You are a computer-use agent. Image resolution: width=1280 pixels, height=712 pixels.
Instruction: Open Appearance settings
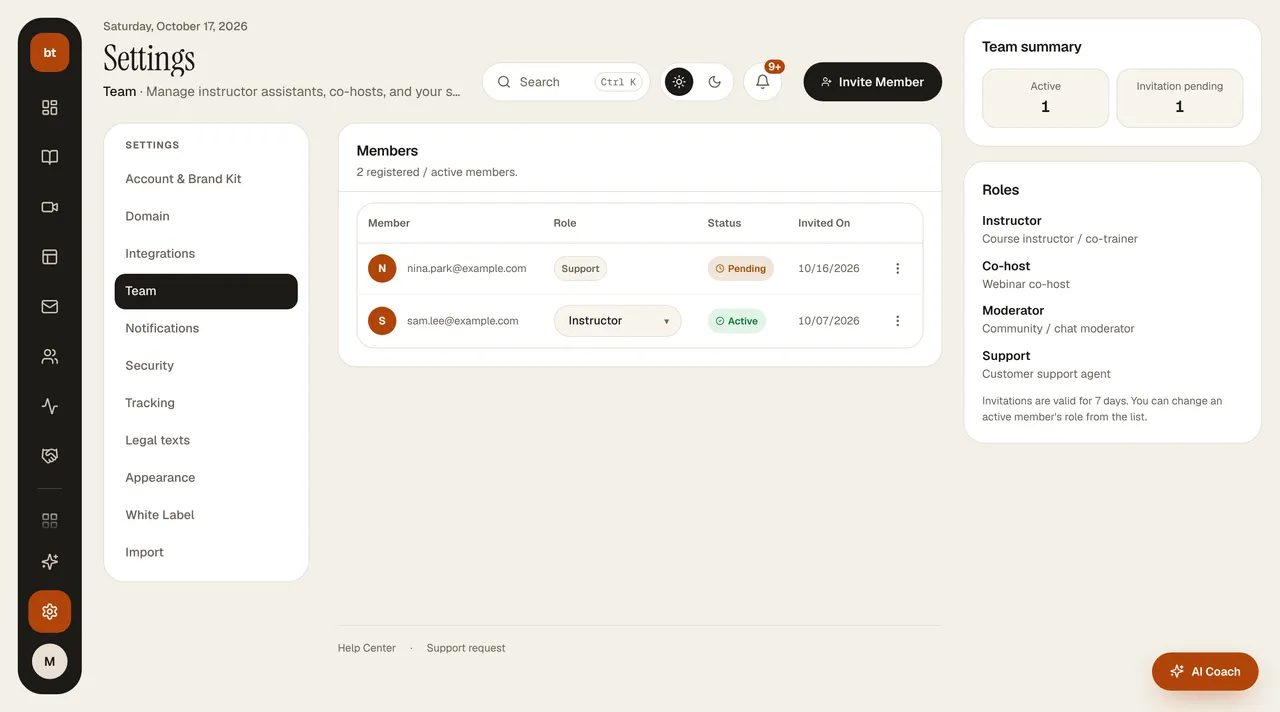(x=206, y=478)
